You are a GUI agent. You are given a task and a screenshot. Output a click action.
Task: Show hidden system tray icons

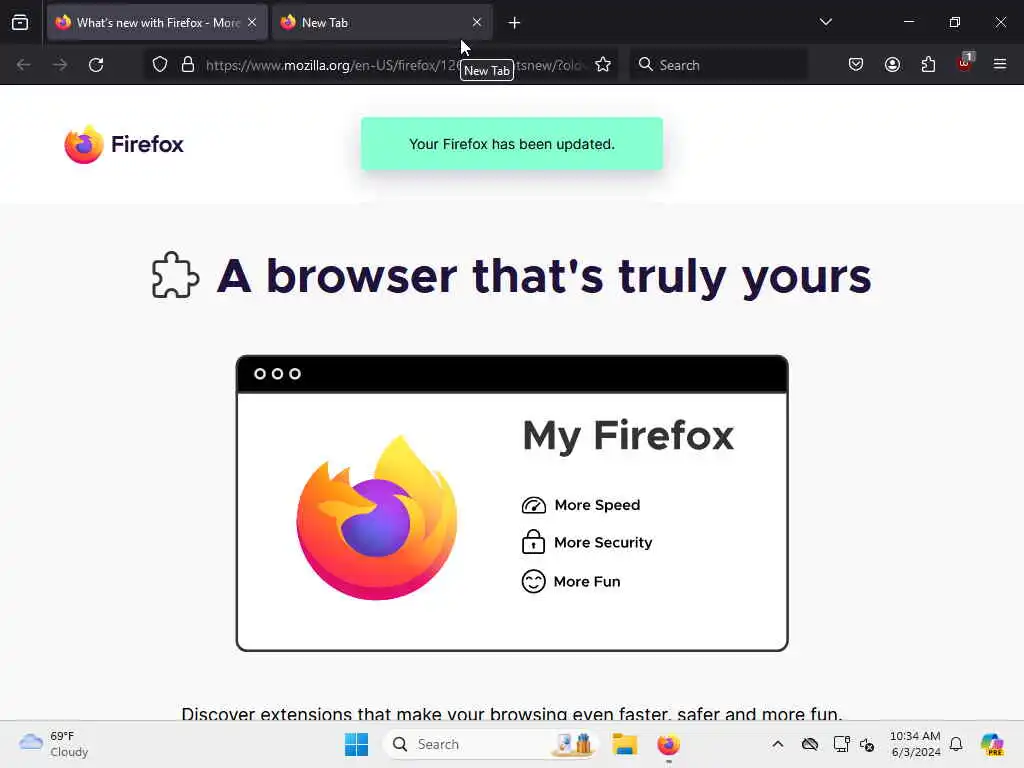pyautogui.click(x=777, y=744)
